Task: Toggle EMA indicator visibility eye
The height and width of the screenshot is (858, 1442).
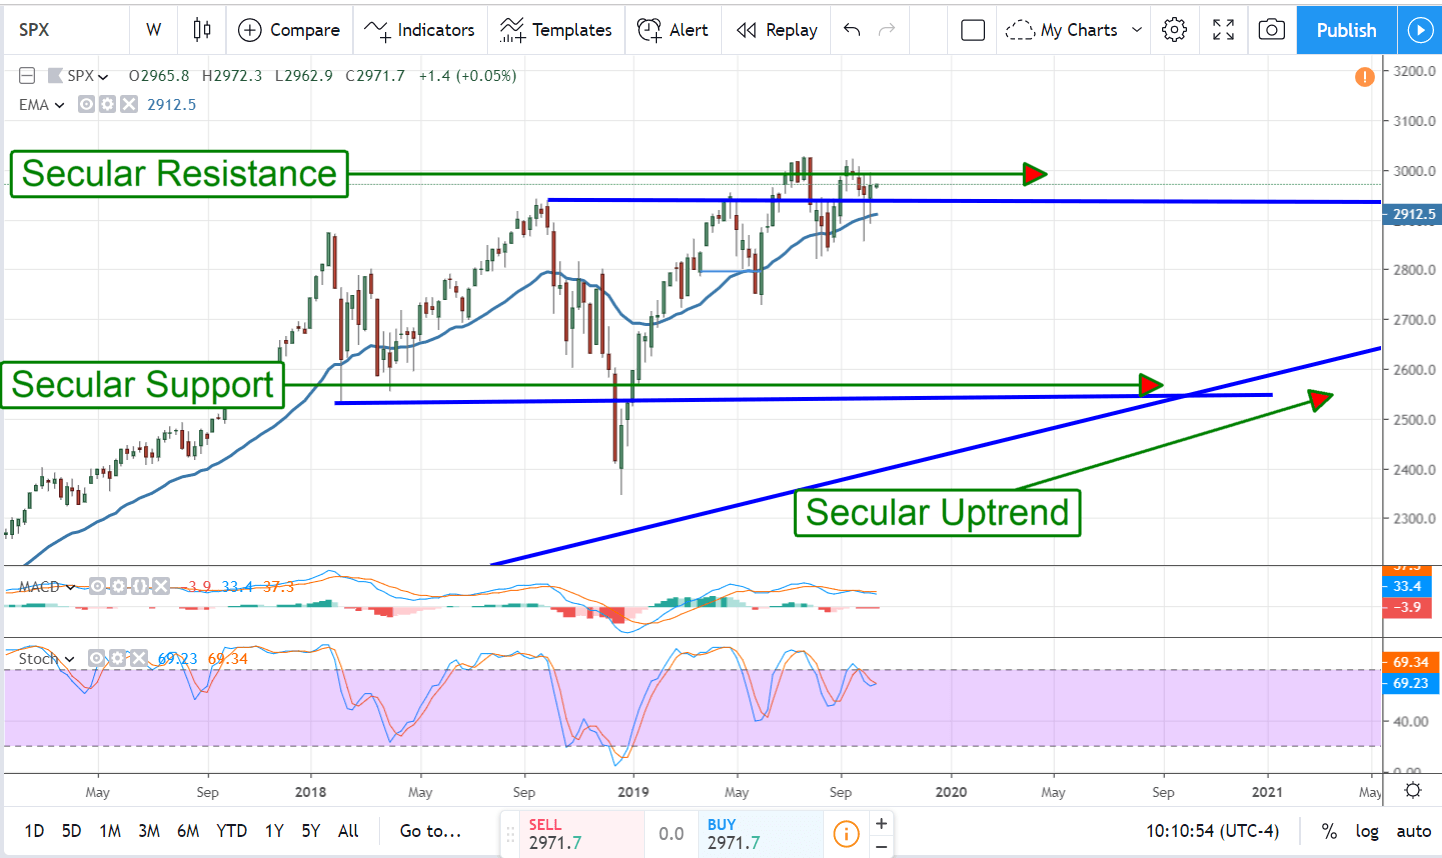Action: (87, 104)
